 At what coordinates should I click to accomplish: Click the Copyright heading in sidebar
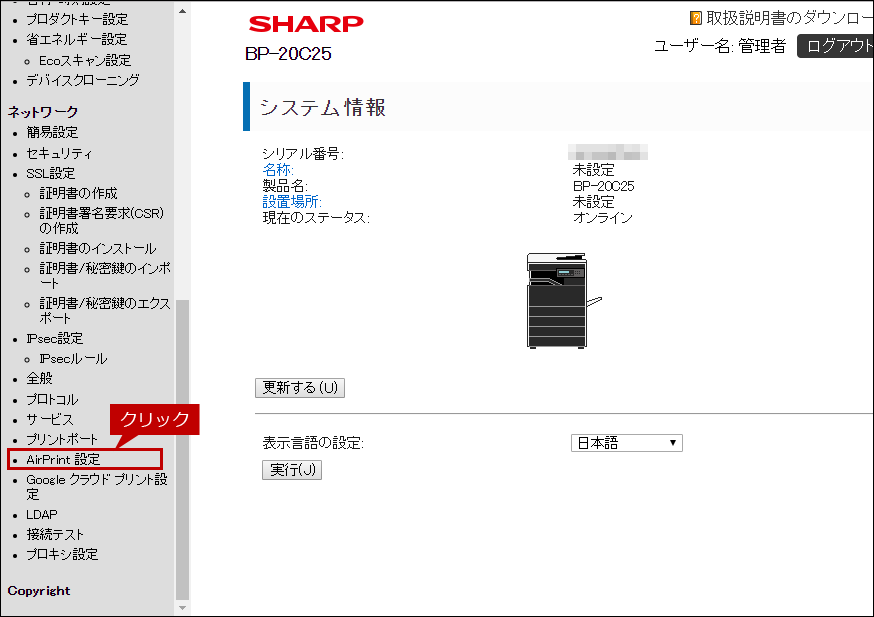(39, 591)
